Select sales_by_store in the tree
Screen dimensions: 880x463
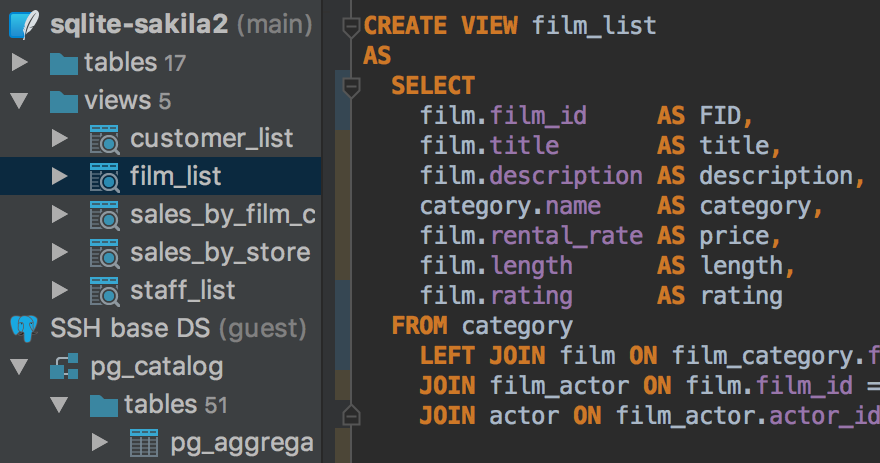[x=161, y=252]
